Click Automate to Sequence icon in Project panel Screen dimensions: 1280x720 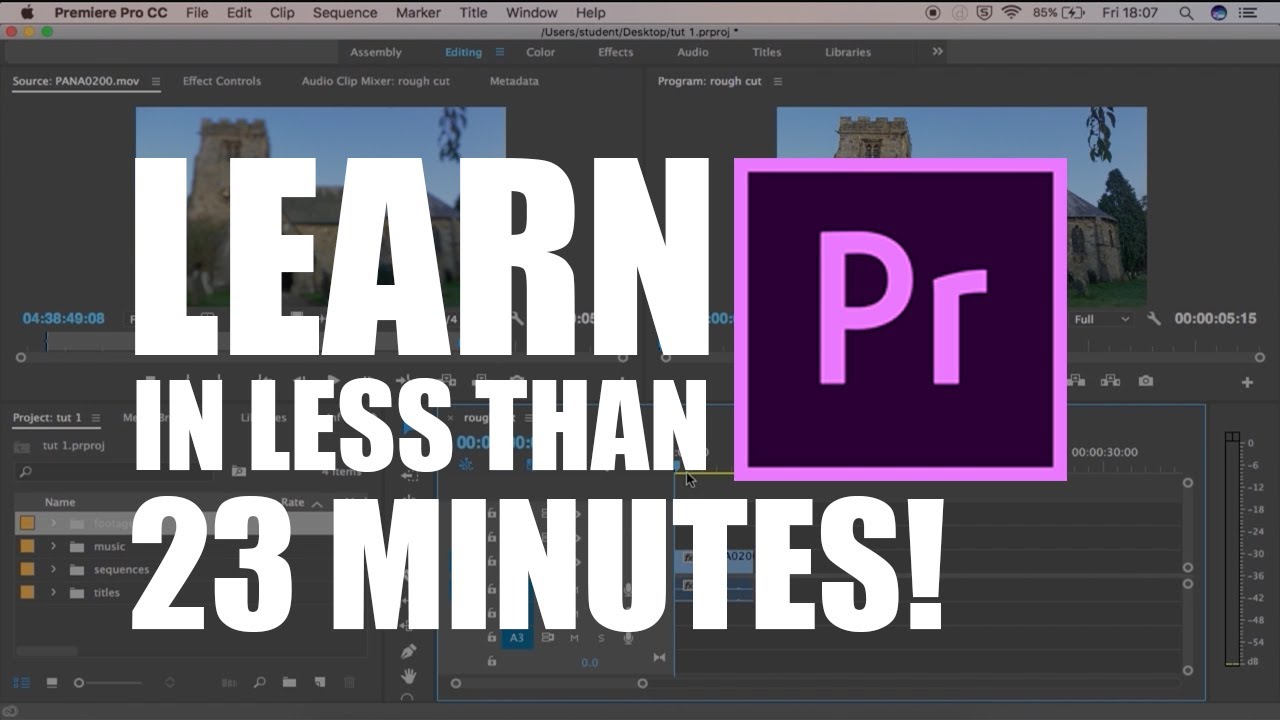(229, 682)
